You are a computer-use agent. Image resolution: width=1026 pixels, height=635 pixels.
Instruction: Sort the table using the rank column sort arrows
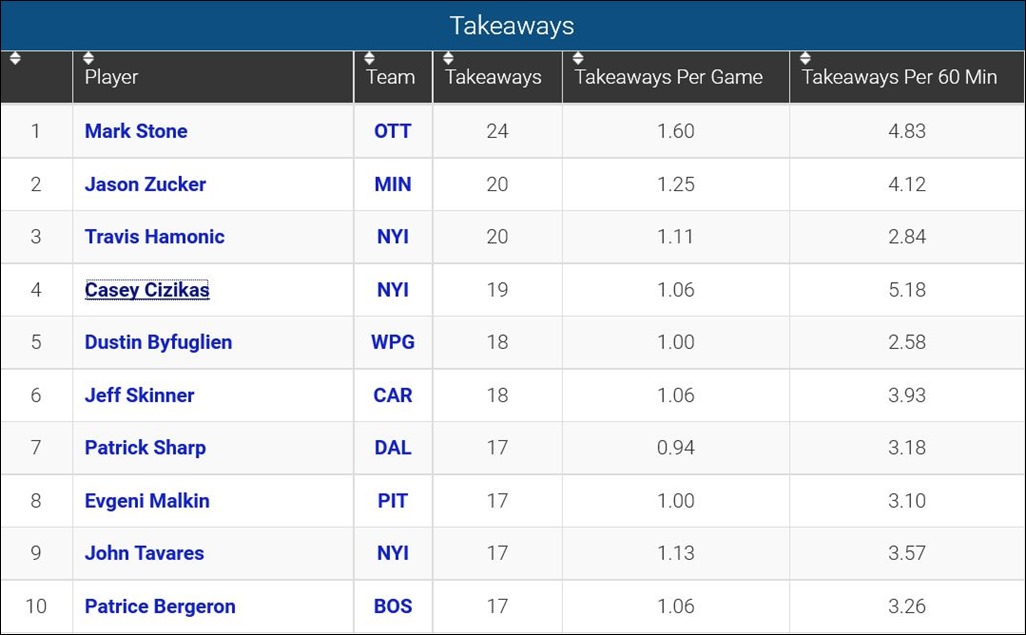[14, 58]
